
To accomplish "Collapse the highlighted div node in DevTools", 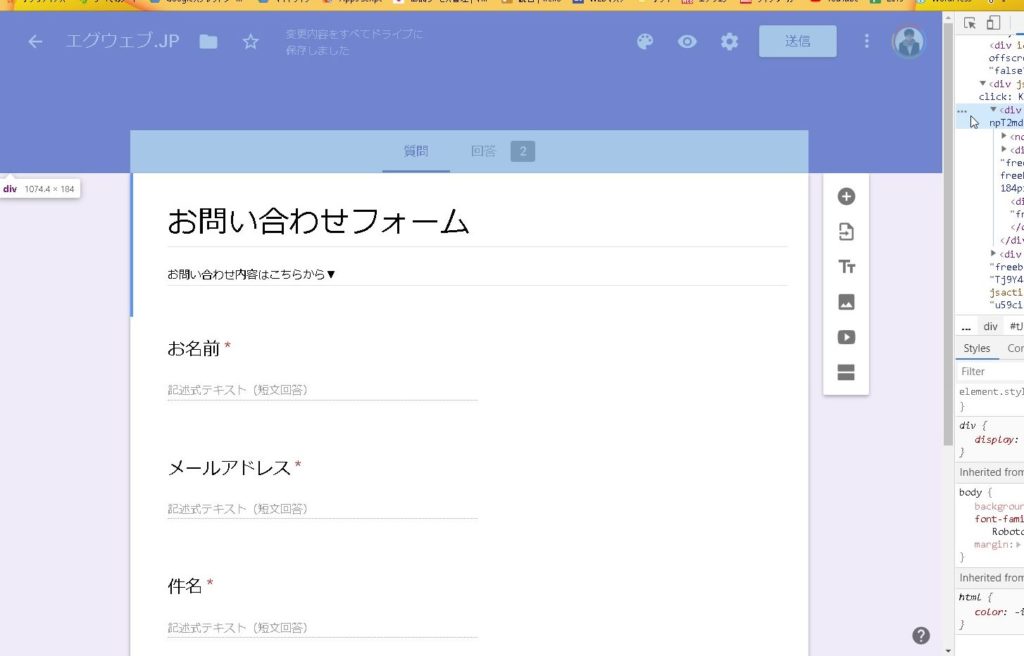I will tap(994, 110).
